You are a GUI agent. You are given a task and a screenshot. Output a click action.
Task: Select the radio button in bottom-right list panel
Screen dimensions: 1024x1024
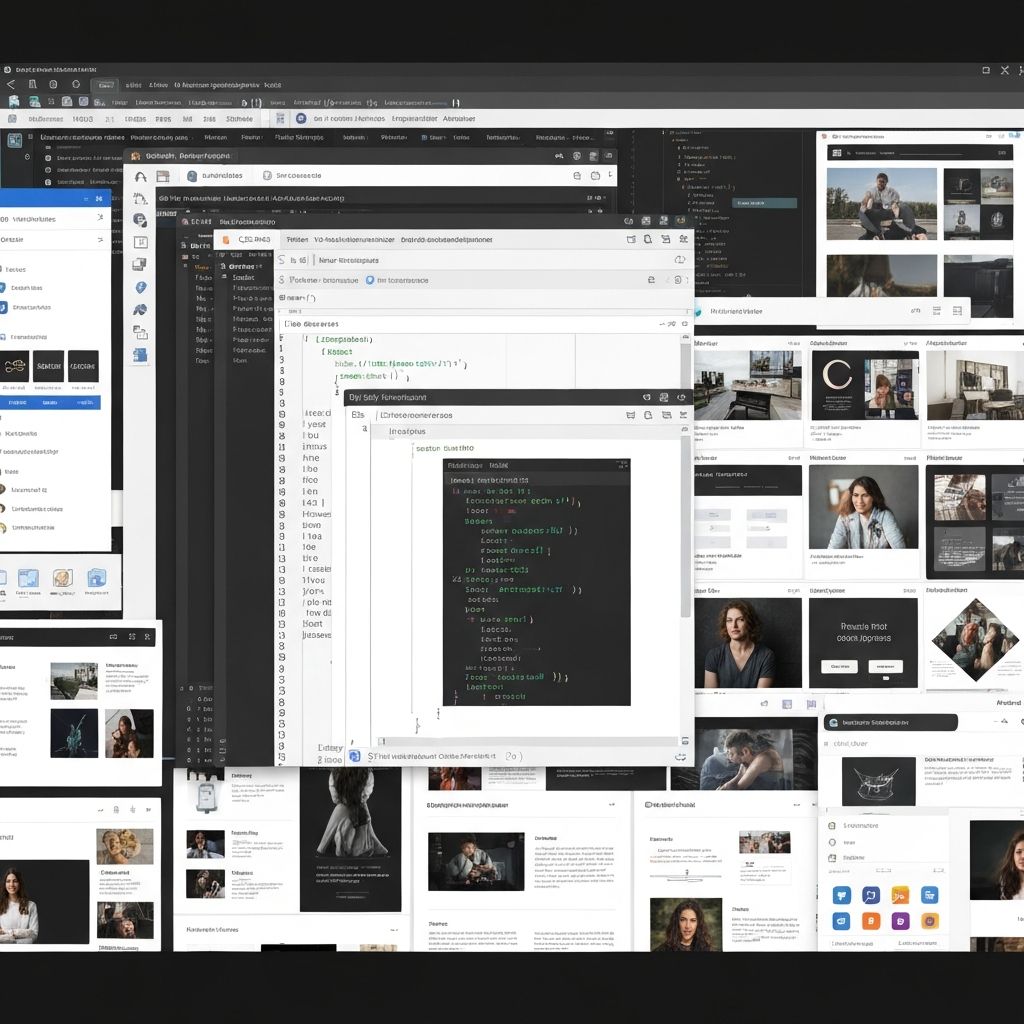pos(831,842)
